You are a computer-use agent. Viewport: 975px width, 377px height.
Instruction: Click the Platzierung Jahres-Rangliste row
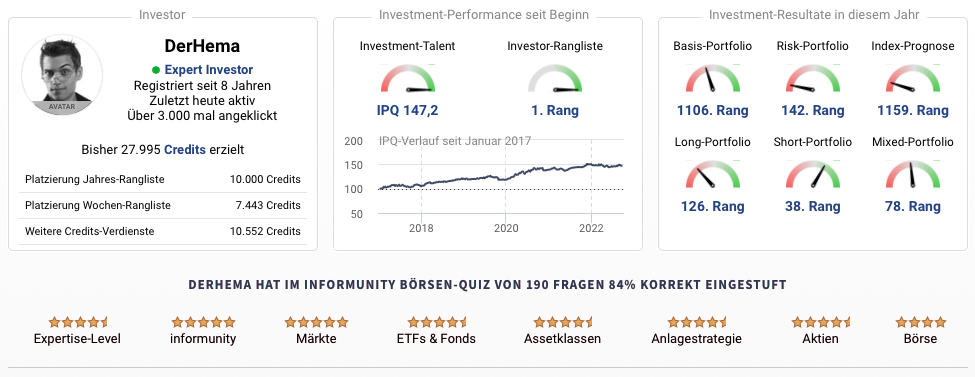point(163,179)
